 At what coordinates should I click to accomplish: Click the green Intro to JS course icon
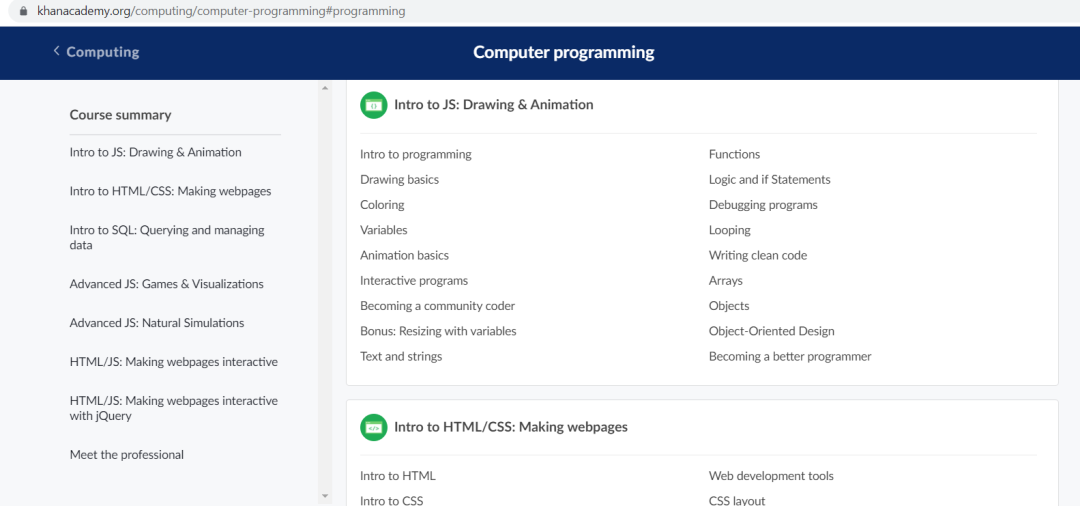point(373,105)
